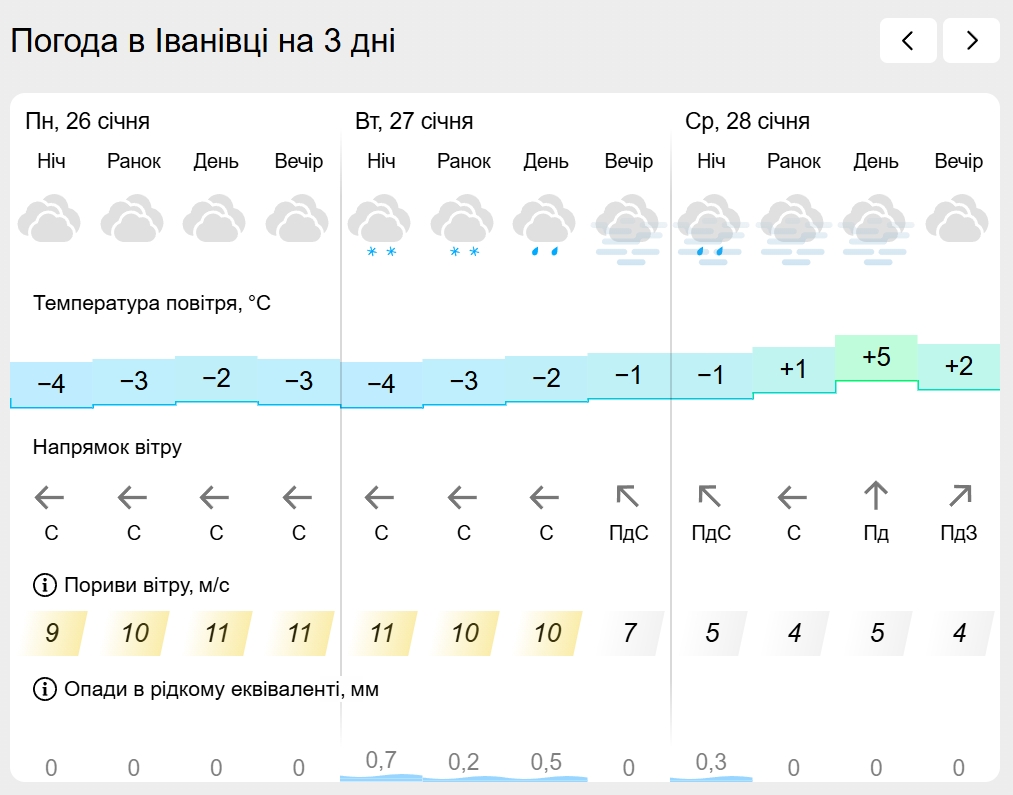Click Wednesday evening cloudy icon
This screenshot has height=795, width=1013.
click(959, 220)
